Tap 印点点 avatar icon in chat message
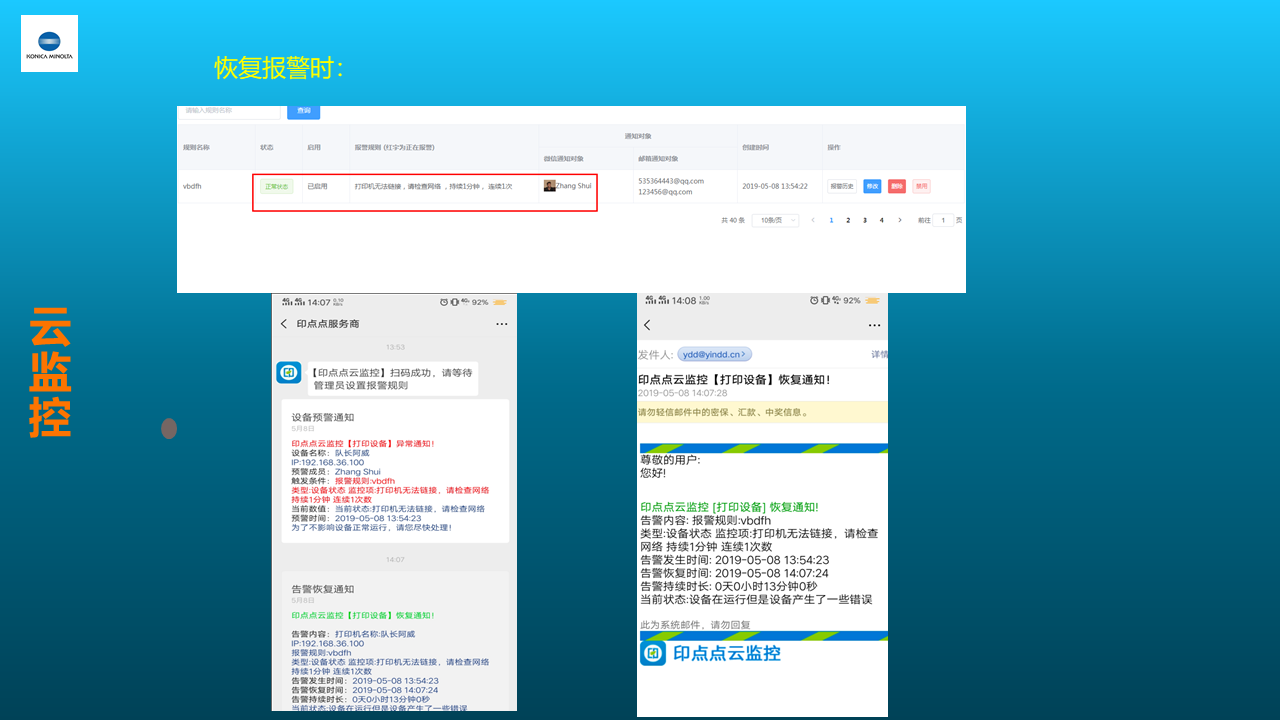The image size is (1280, 720). (x=289, y=373)
